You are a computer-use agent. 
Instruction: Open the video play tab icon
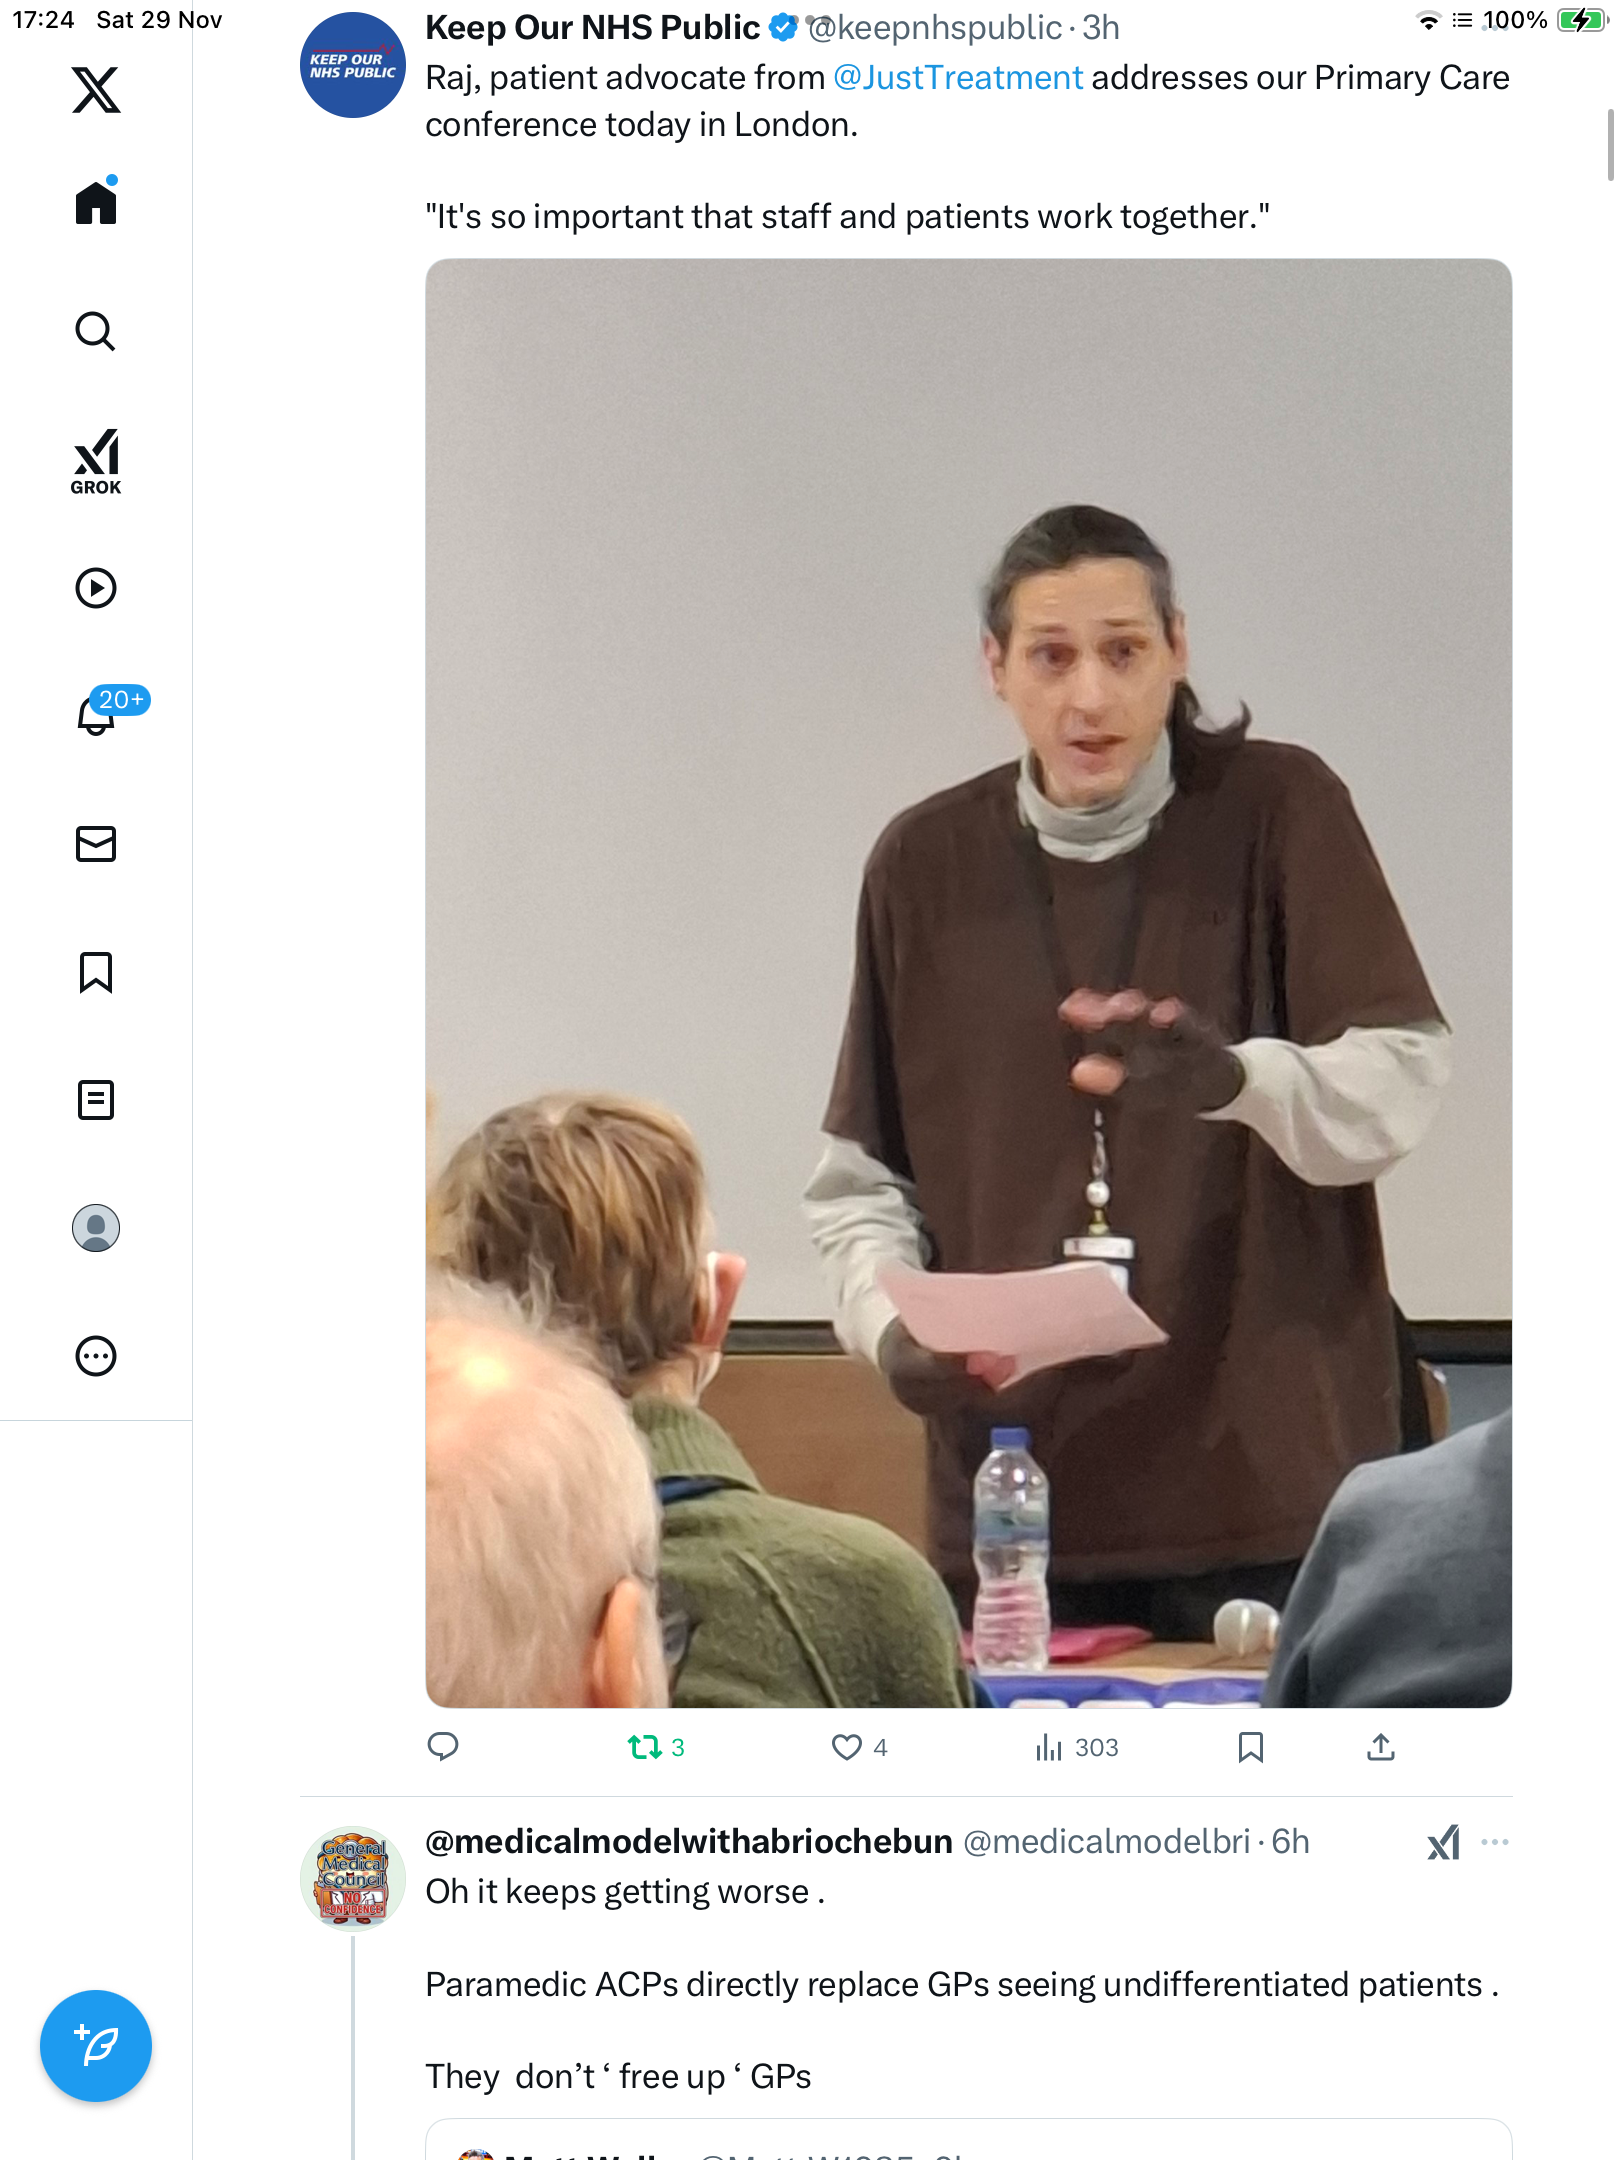click(96, 588)
